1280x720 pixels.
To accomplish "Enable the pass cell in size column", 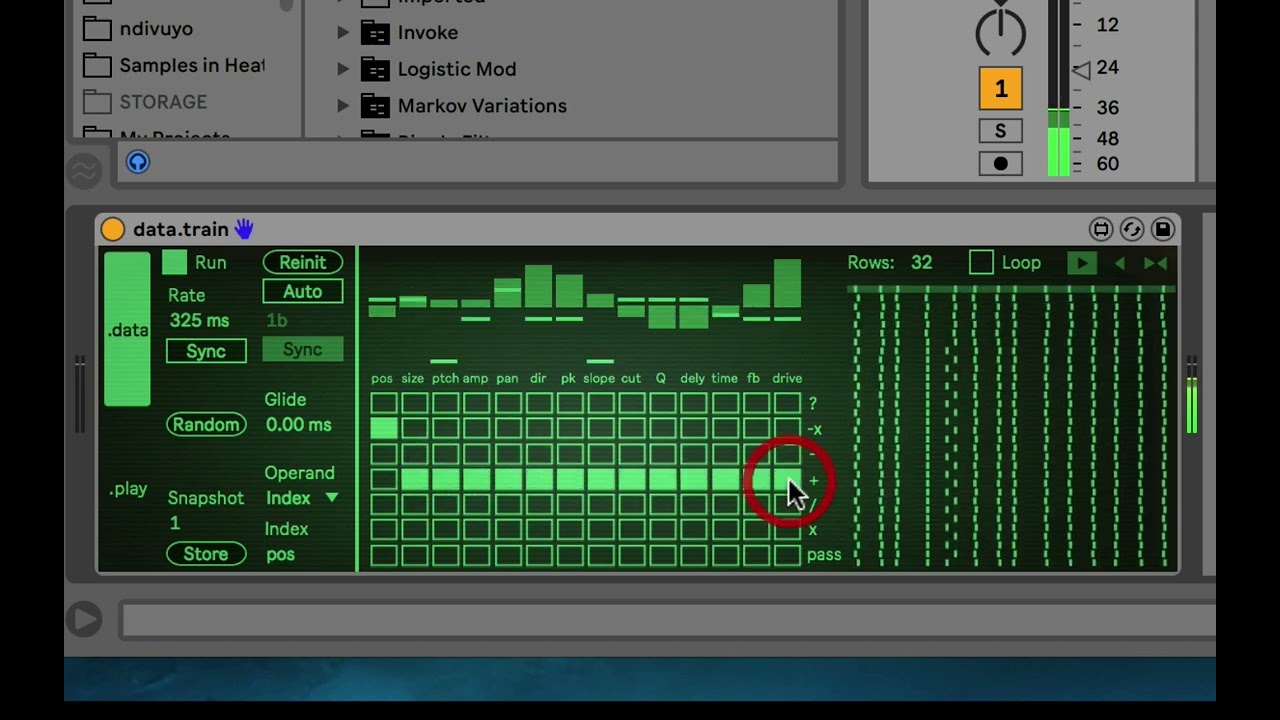I will click(x=415, y=555).
